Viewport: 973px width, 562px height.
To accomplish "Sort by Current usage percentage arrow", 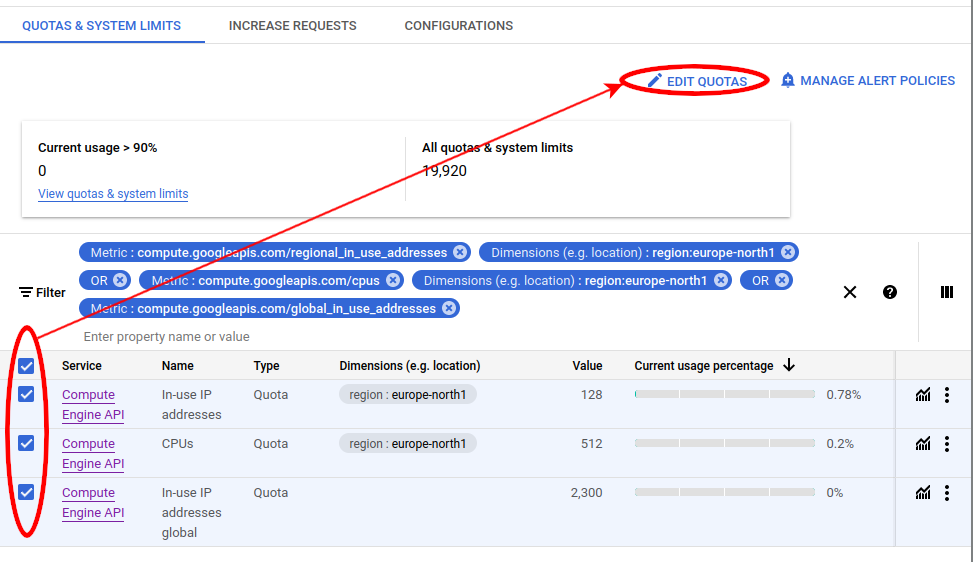I will [x=789, y=366].
